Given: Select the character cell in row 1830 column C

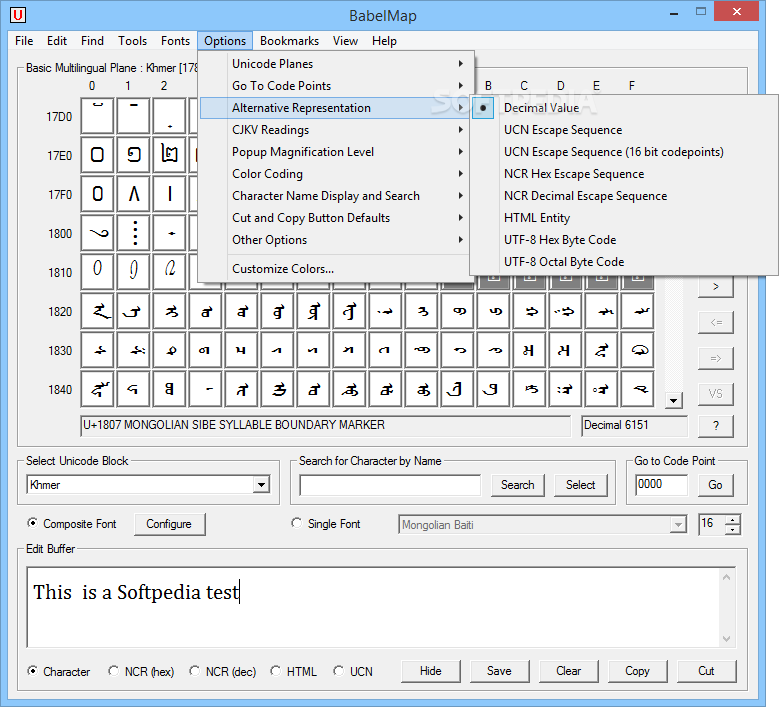Looking at the screenshot, I should [530, 350].
